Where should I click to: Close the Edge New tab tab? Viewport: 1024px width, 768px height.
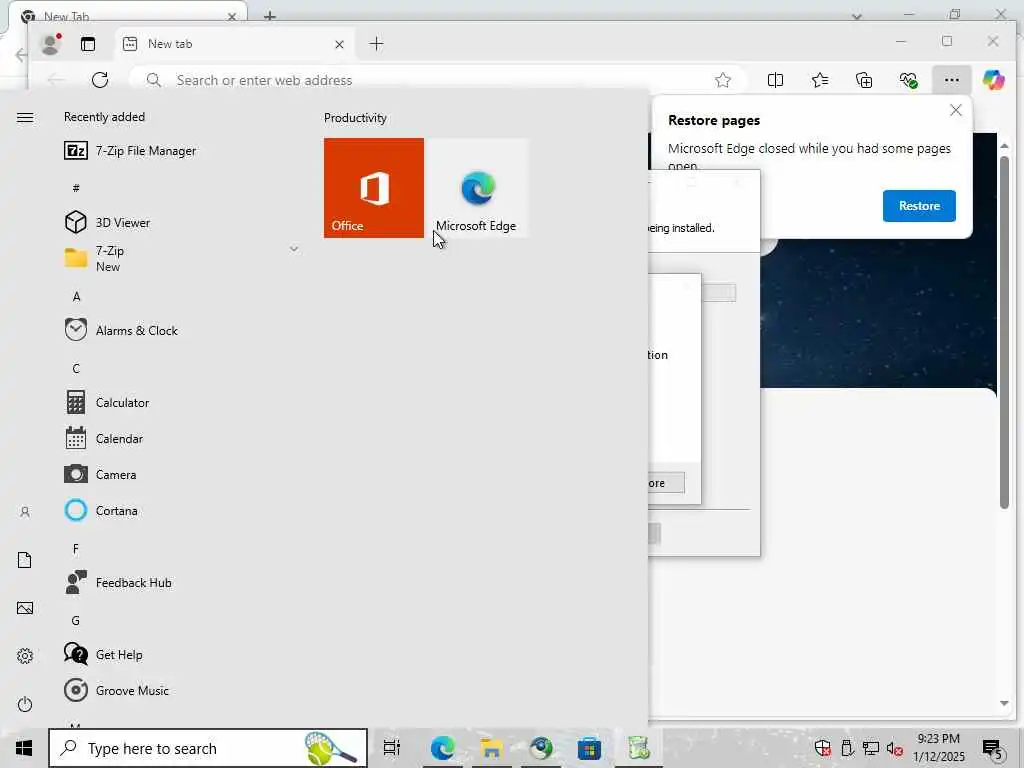[x=339, y=44]
